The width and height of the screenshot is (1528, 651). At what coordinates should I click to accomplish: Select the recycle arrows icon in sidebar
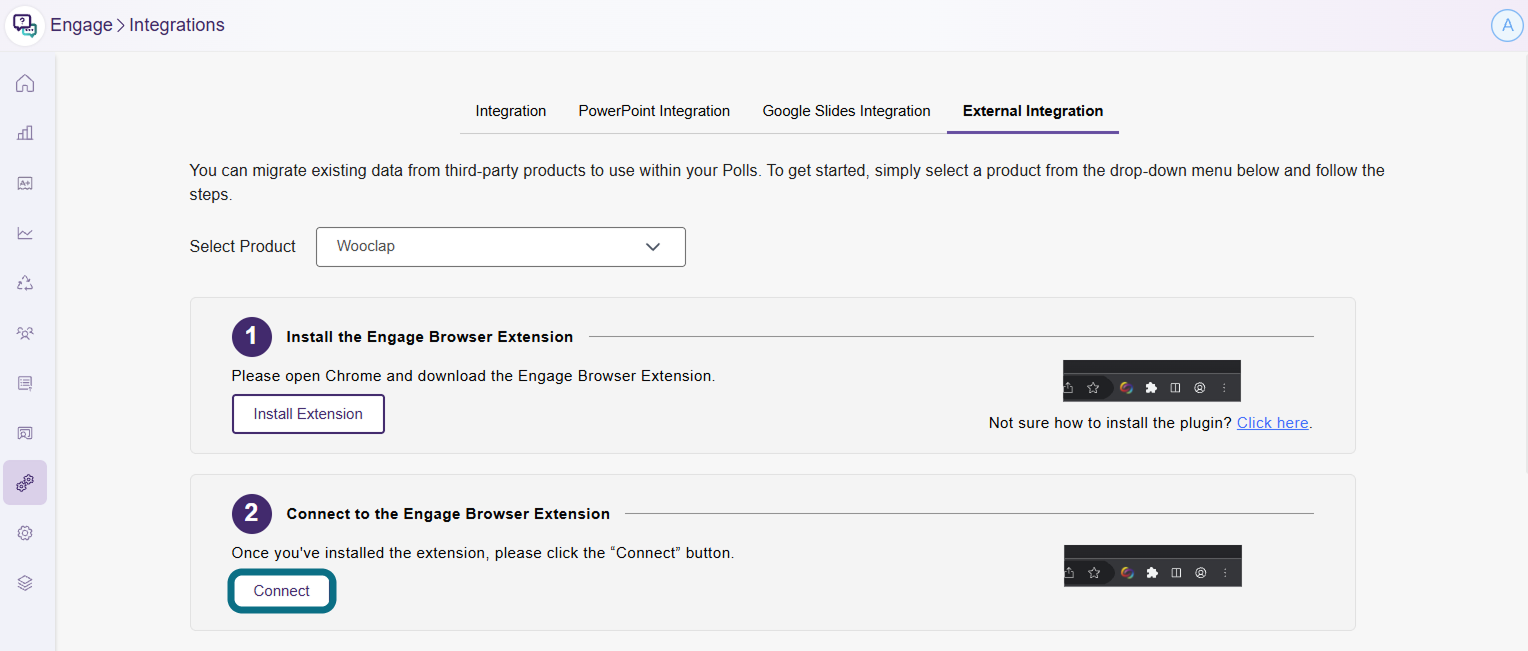click(25, 283)
